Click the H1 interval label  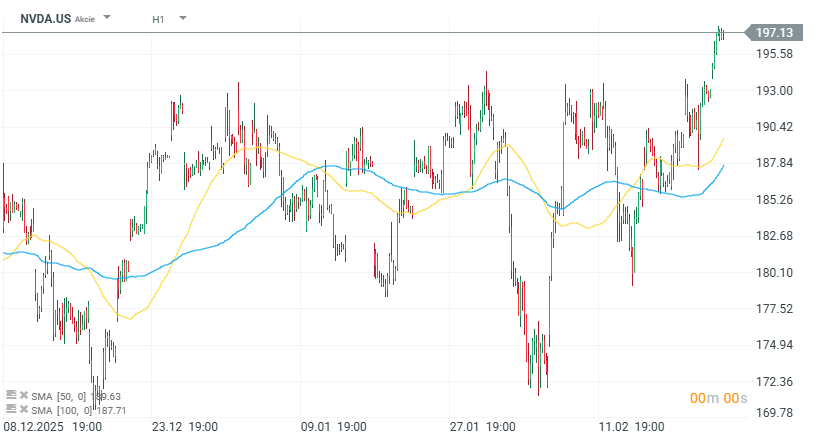coord(158,19)
